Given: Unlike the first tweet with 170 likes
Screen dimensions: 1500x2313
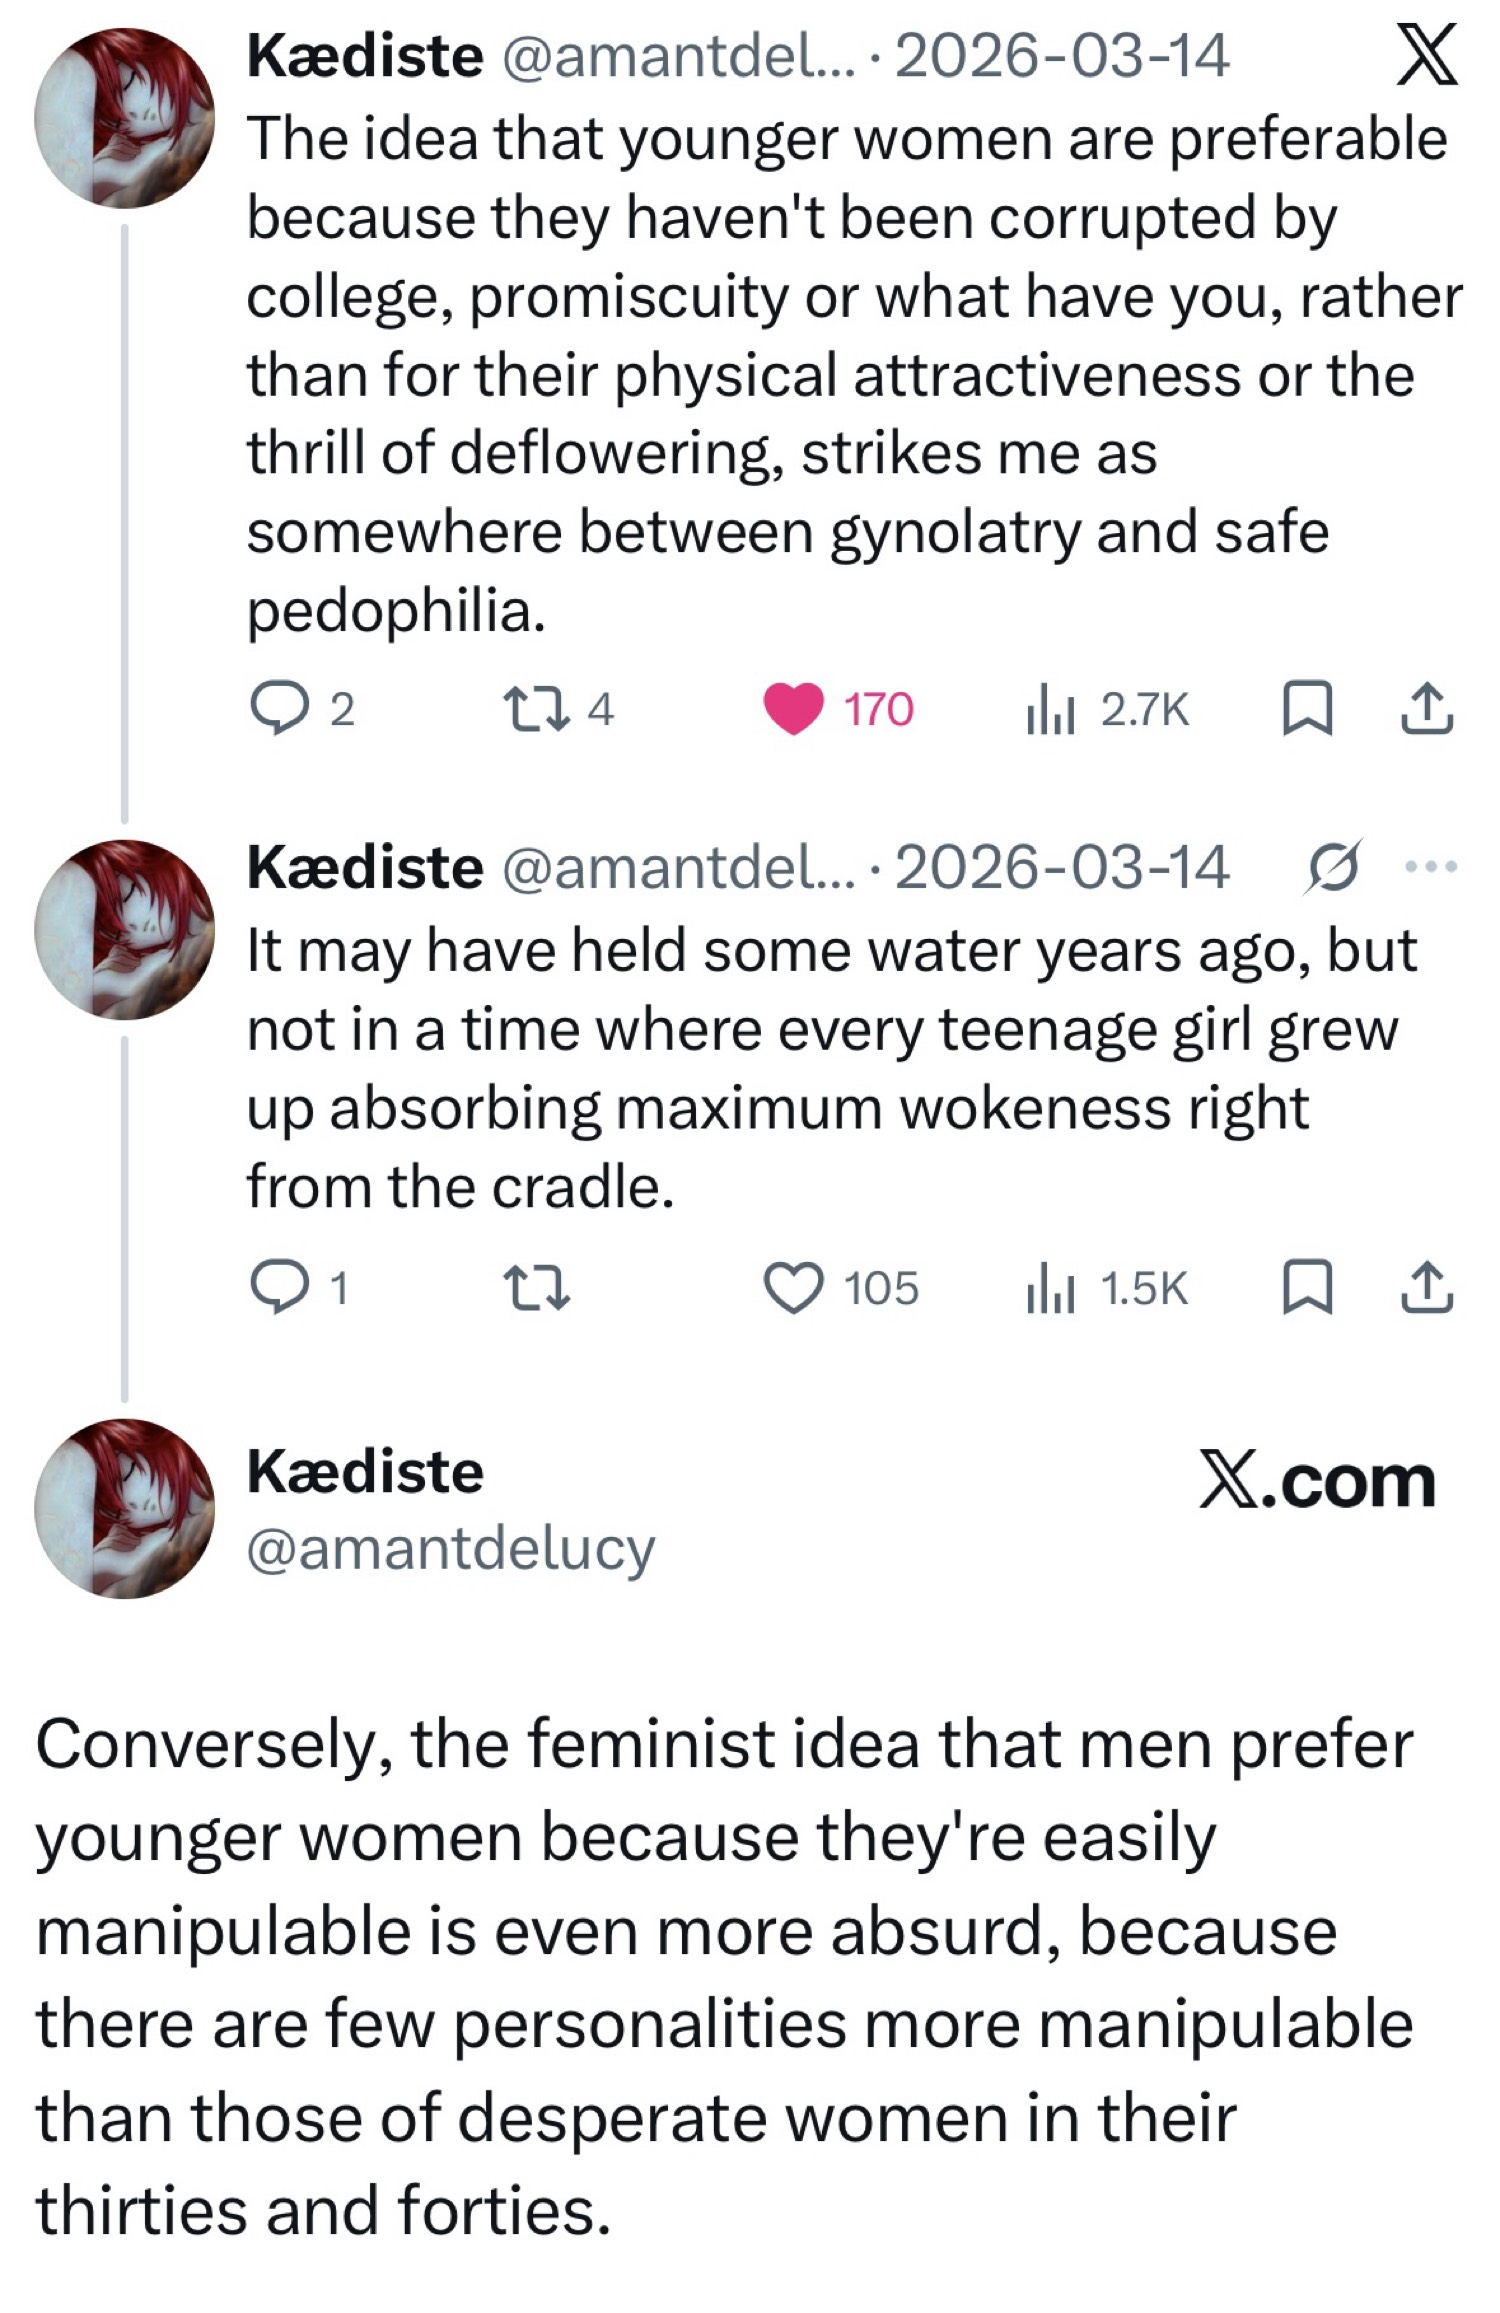Looking at the screenshot, I should 794,708.
